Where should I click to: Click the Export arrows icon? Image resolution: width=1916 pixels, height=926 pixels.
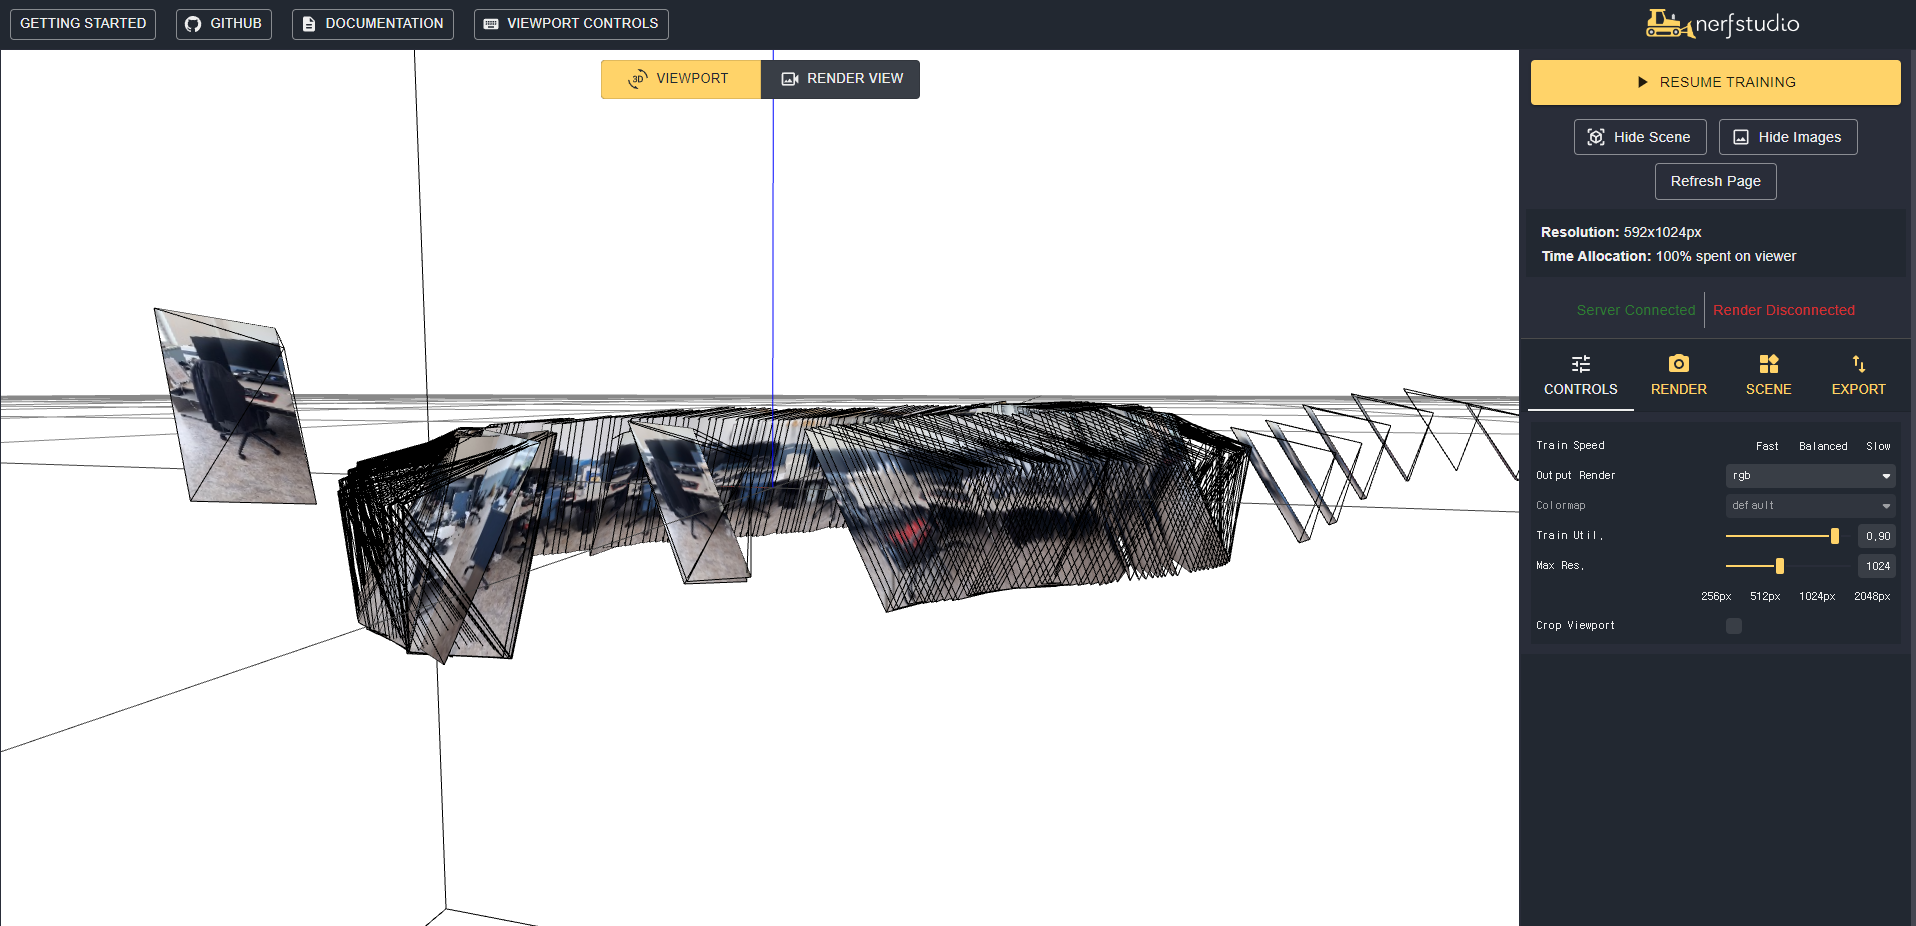[x=1857, y=364]
